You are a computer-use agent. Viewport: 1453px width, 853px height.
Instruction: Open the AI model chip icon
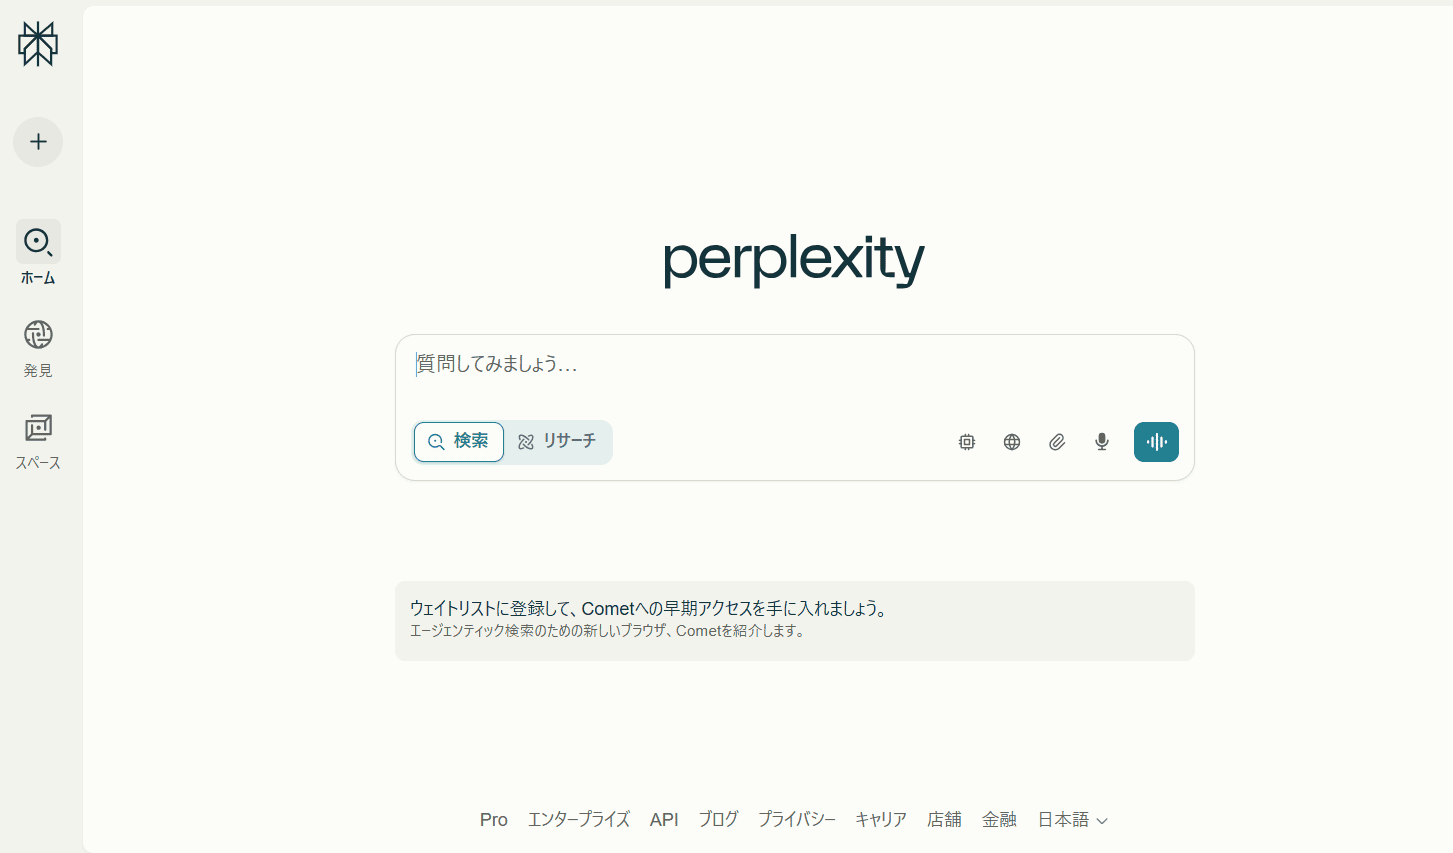(966, 441)
